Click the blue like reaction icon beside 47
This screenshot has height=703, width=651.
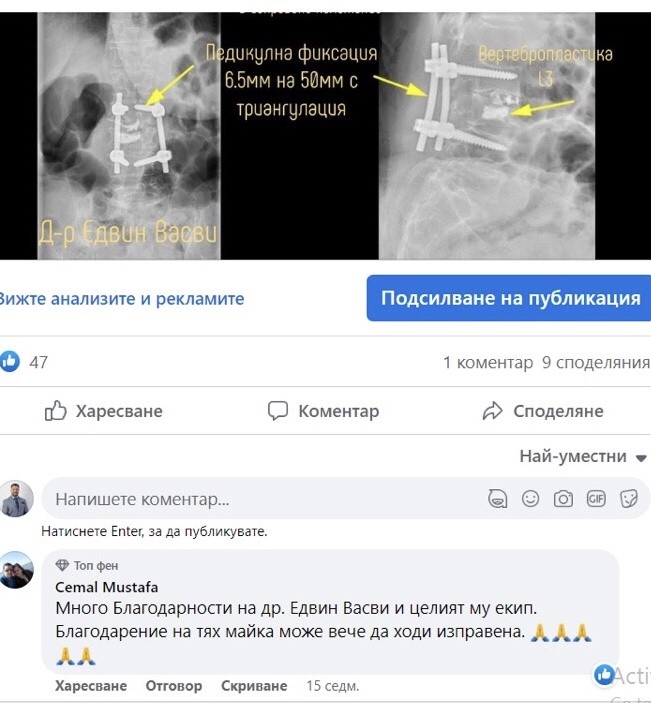pyautogui.click(x=10, y=361)
